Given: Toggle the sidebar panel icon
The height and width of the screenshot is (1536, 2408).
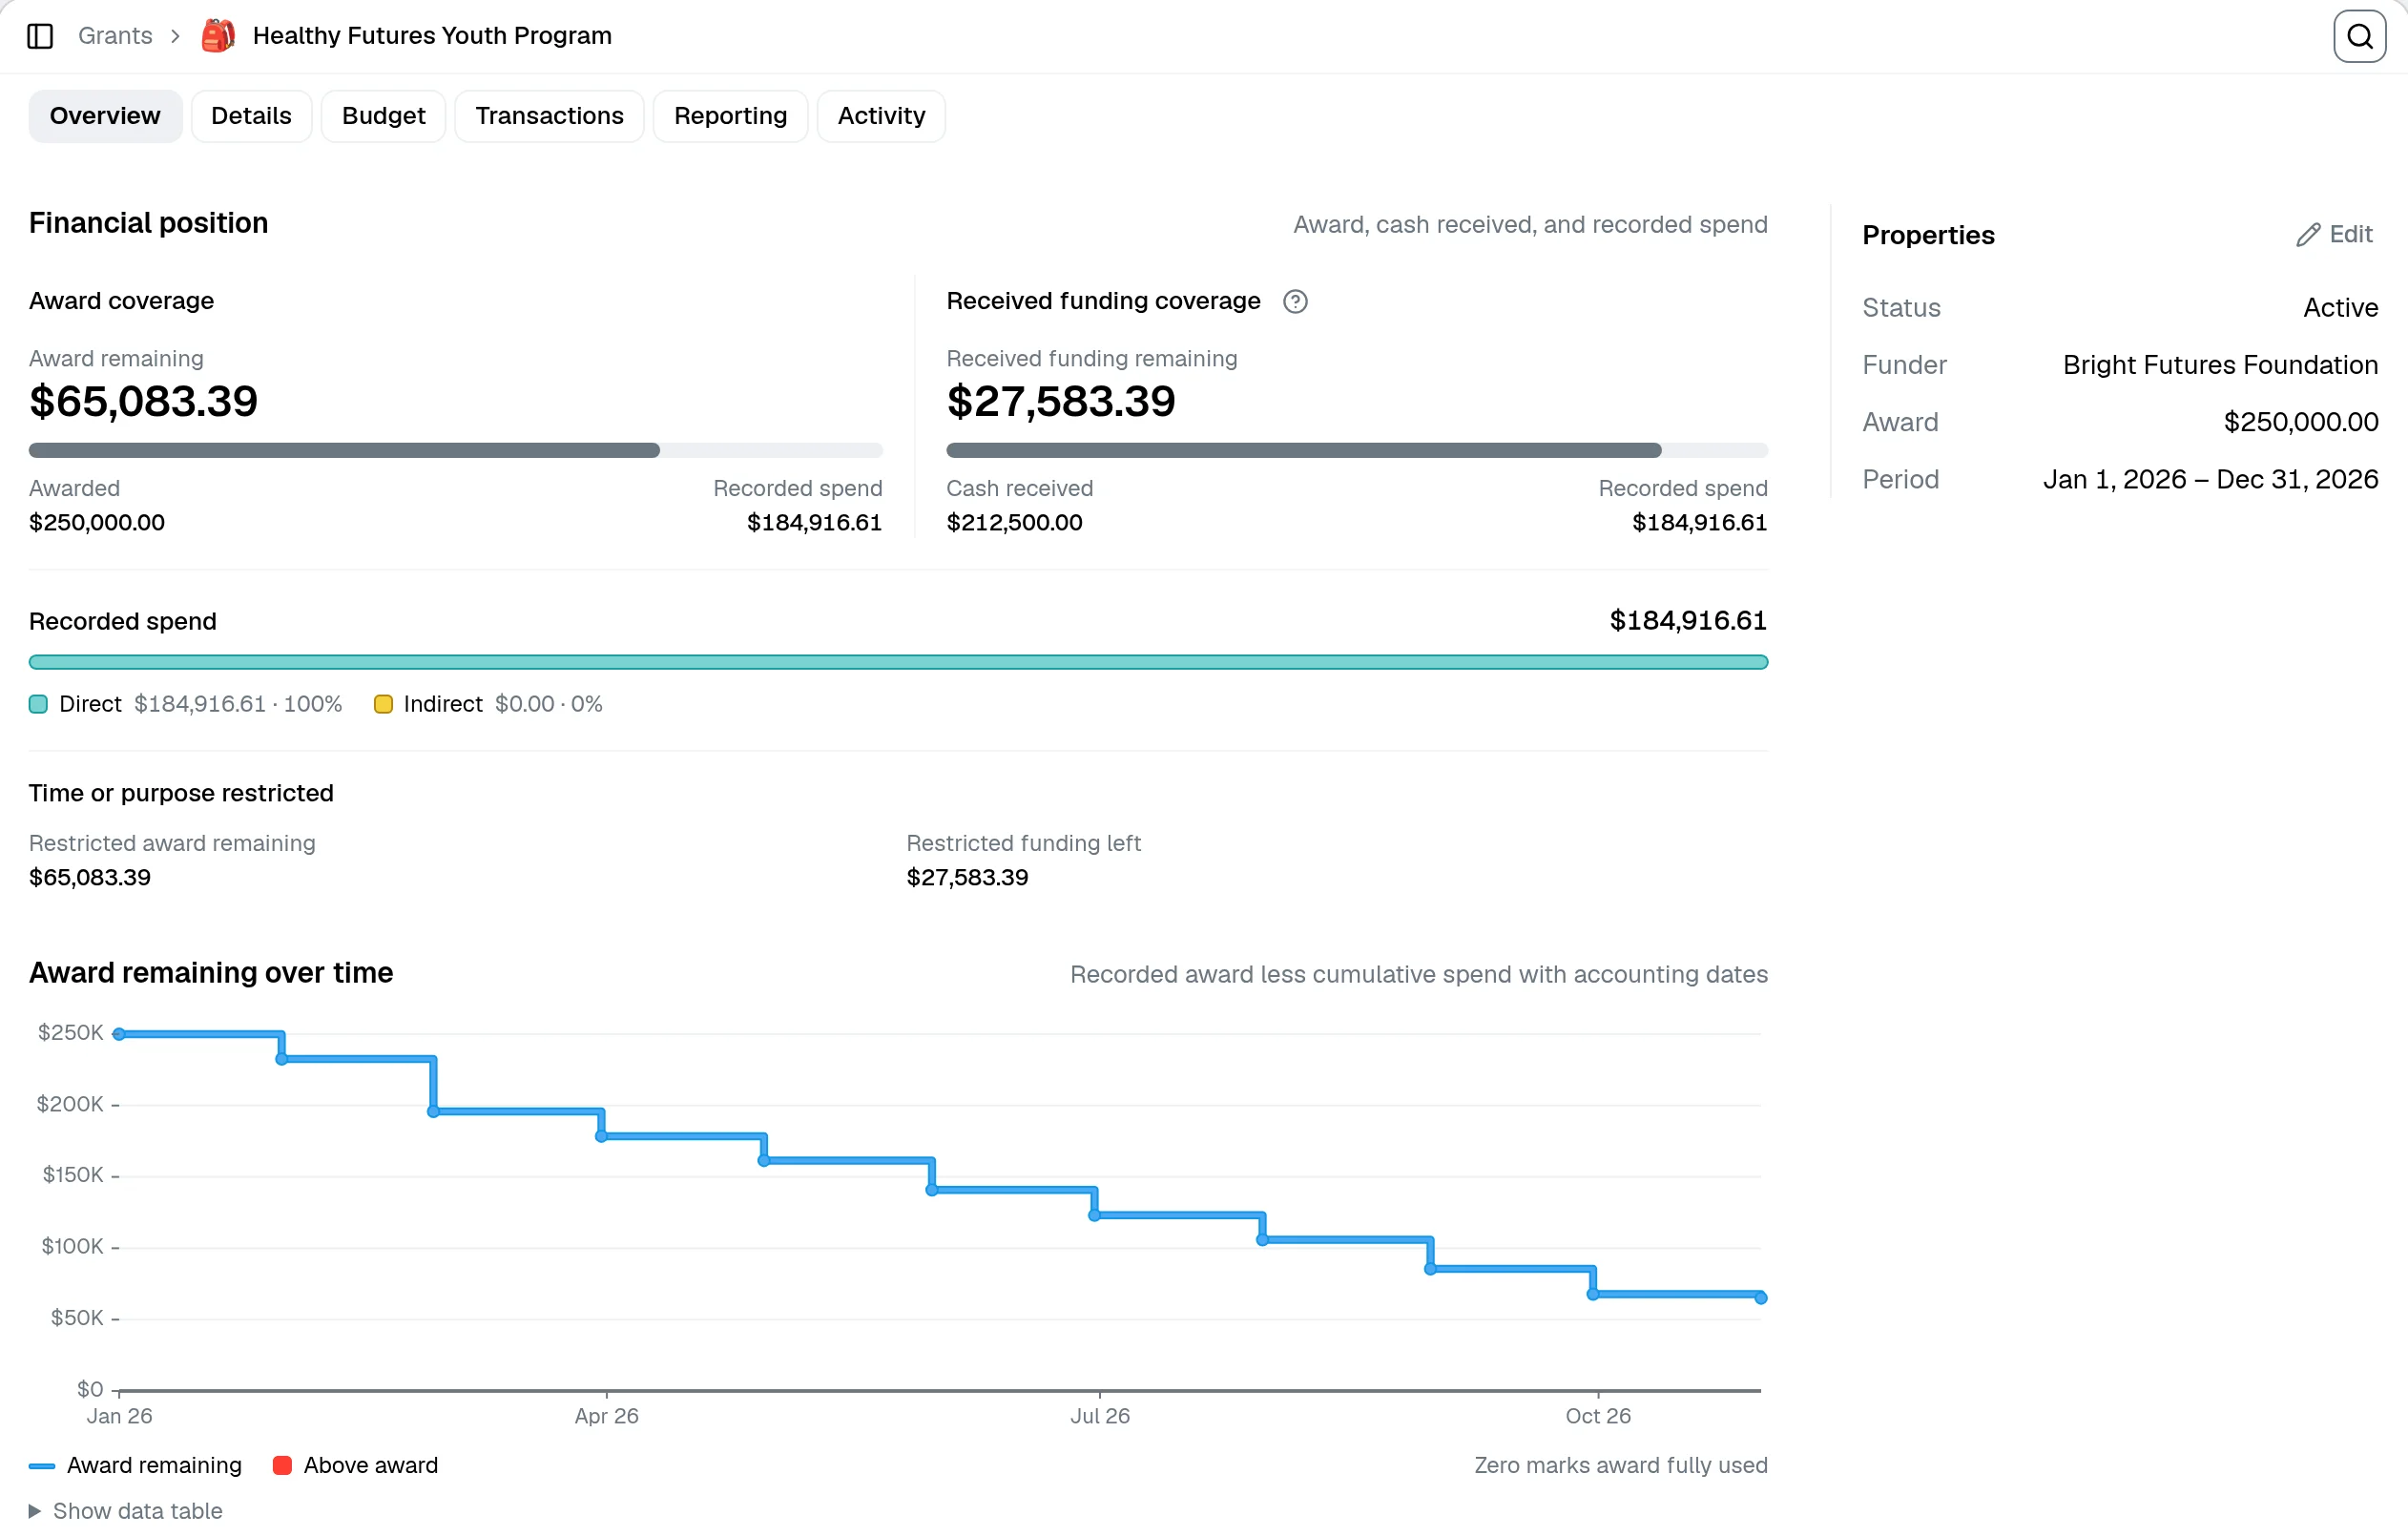Looking at the screenshot, I should (x=40, y=36).
